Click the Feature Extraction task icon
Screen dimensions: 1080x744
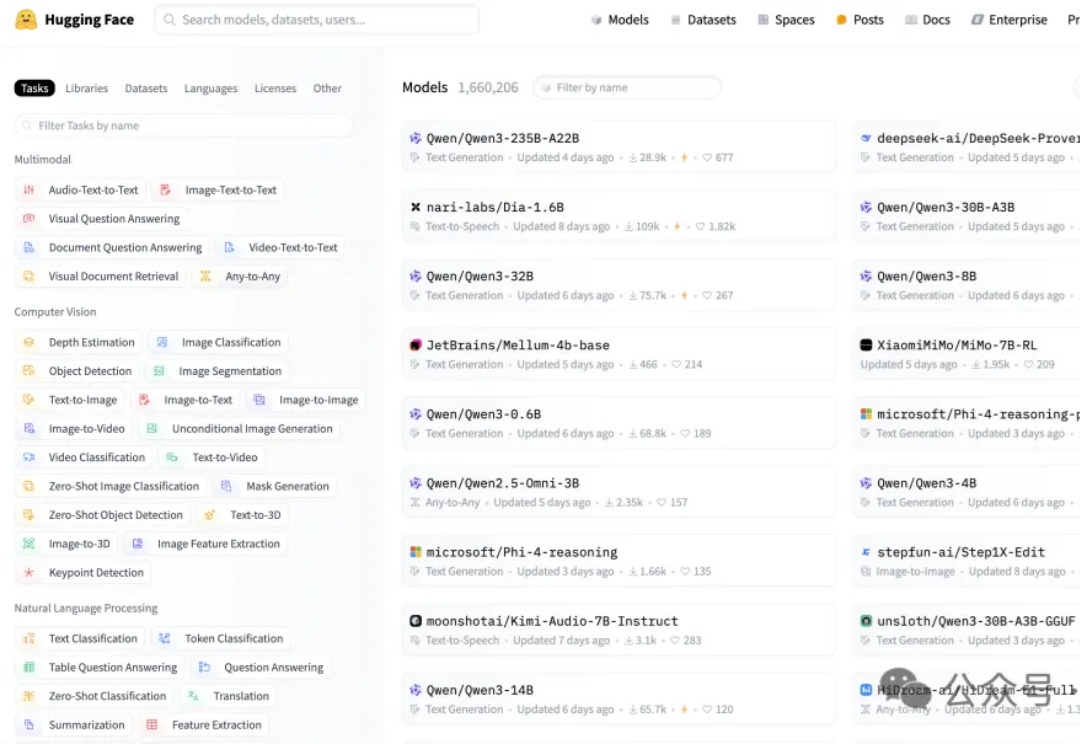pos(152,725)
